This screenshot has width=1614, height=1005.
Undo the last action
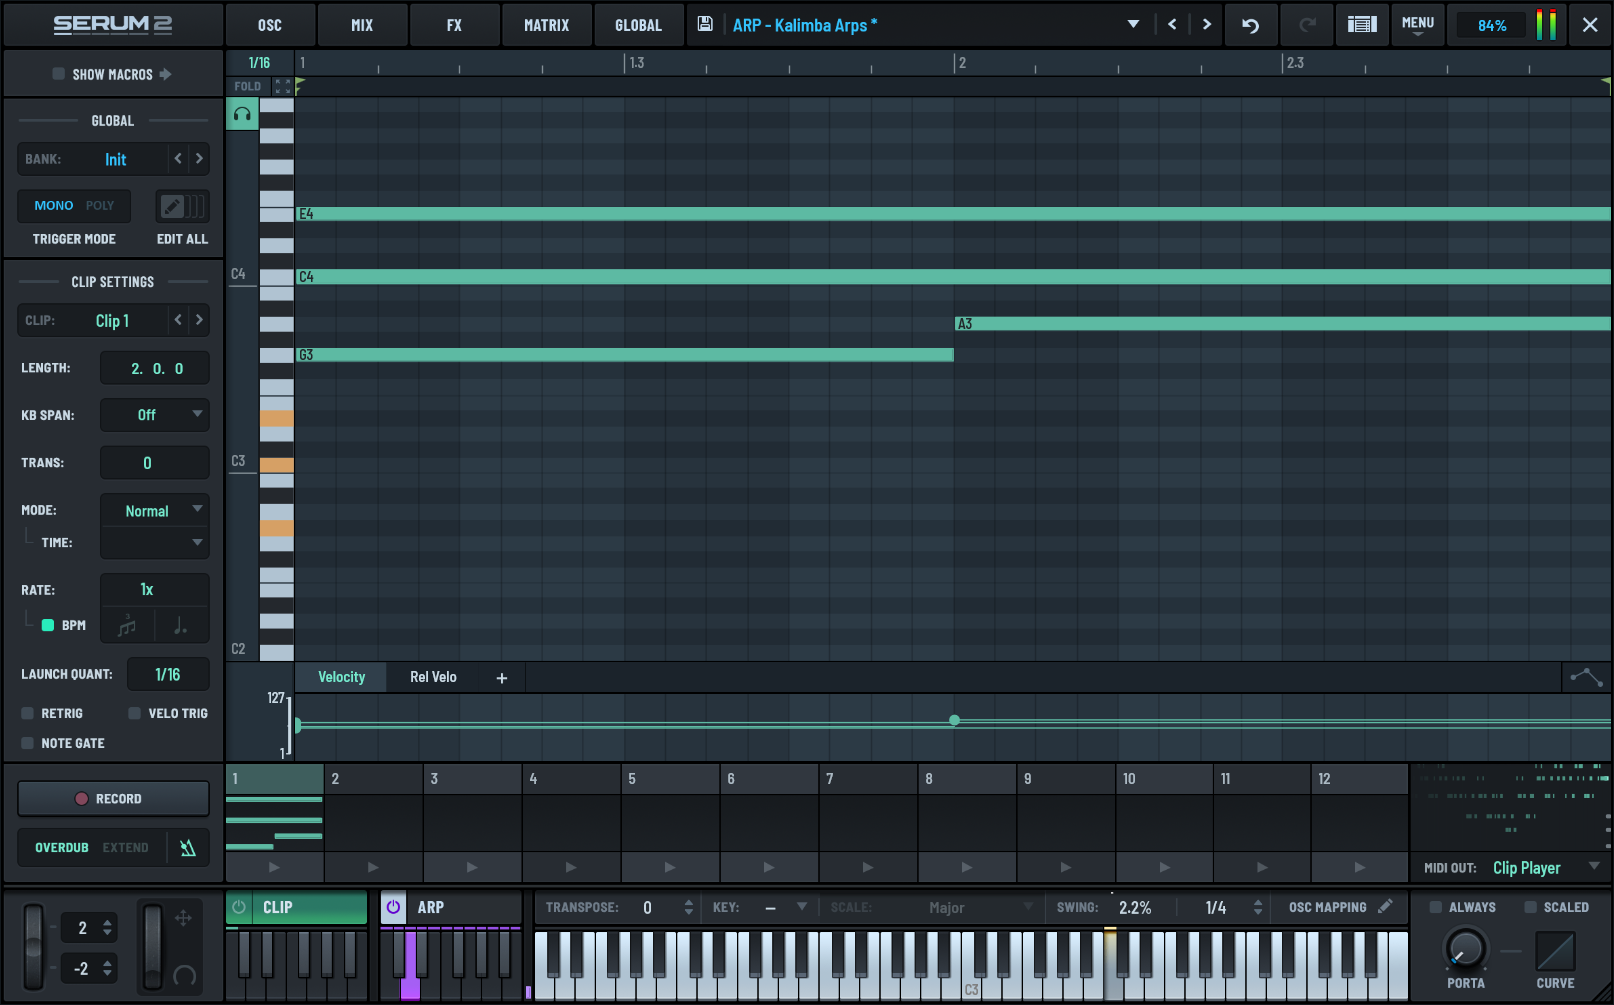point(1250,25)
